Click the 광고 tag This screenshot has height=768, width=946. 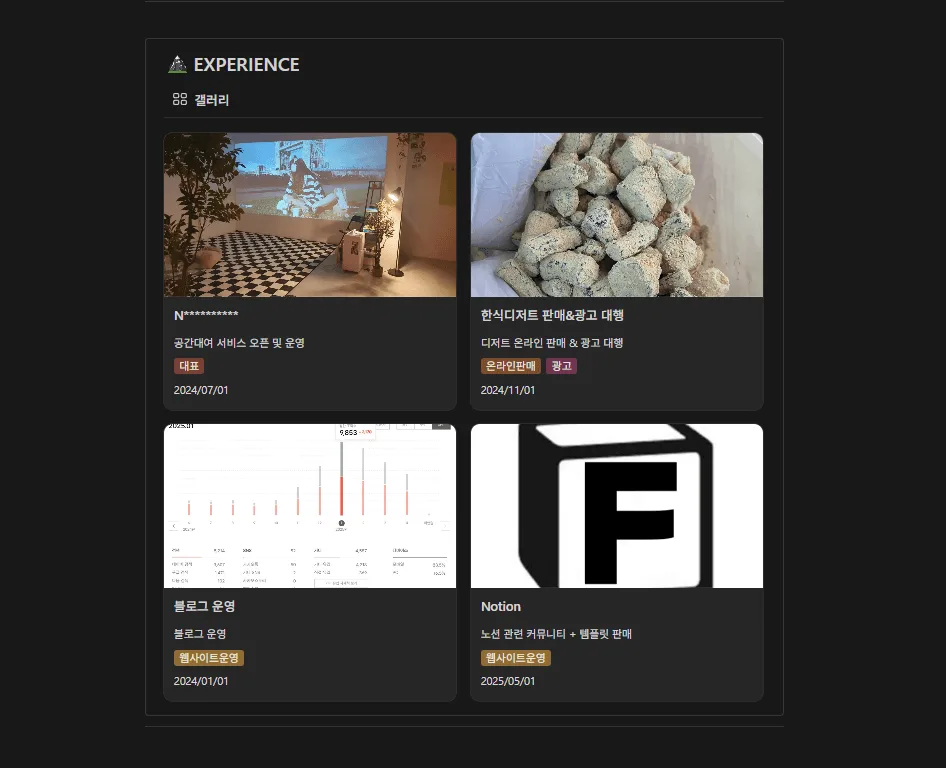pyautogui.click(x=562, y=366)
